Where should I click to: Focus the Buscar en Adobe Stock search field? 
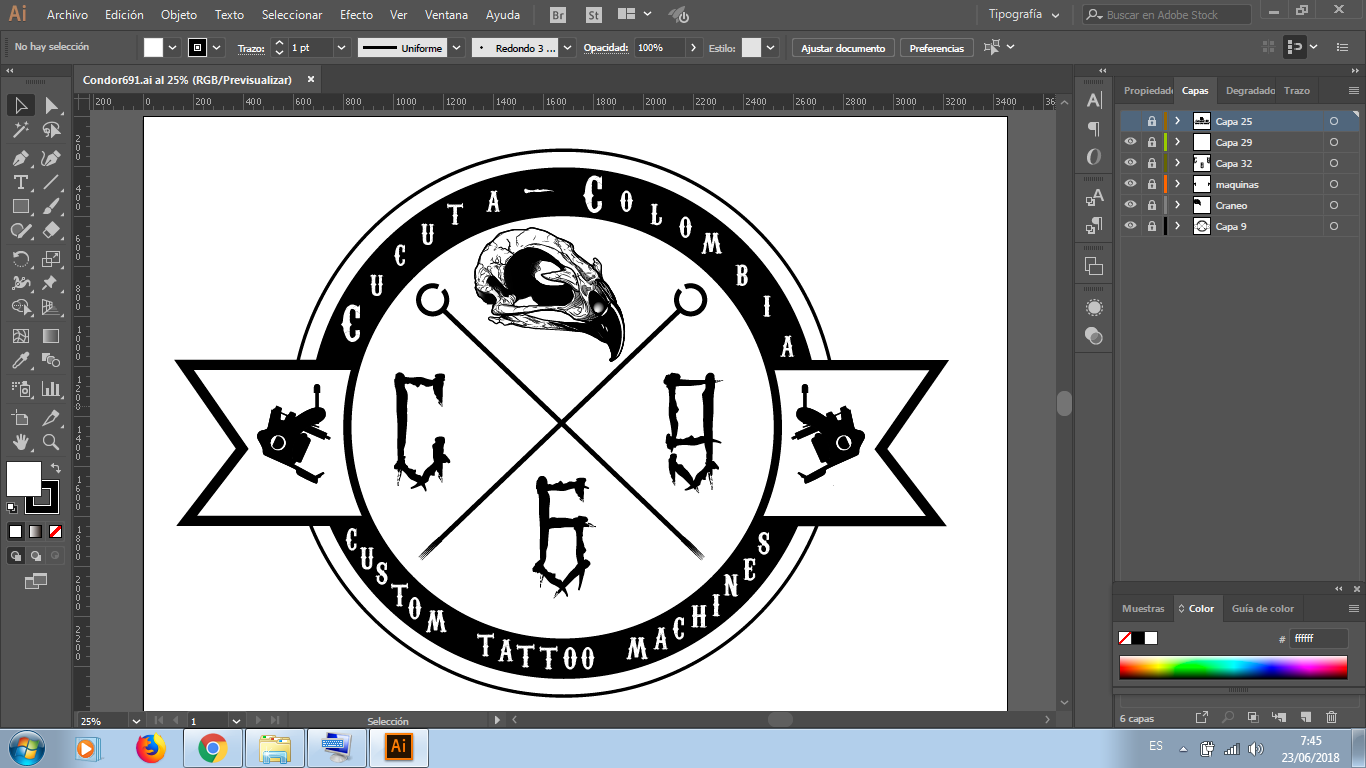[x=1166, y=15]
